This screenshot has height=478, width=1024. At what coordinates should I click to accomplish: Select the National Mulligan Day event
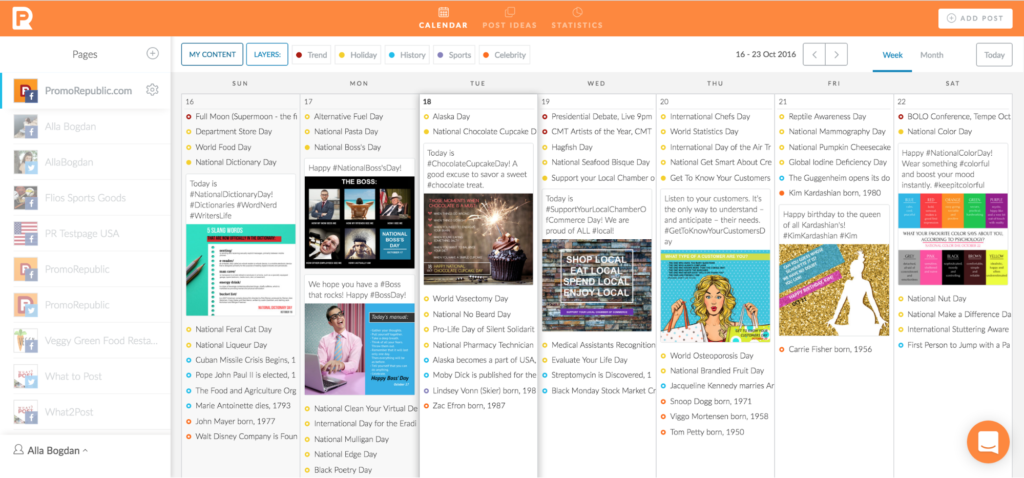[x=346, y=439]
